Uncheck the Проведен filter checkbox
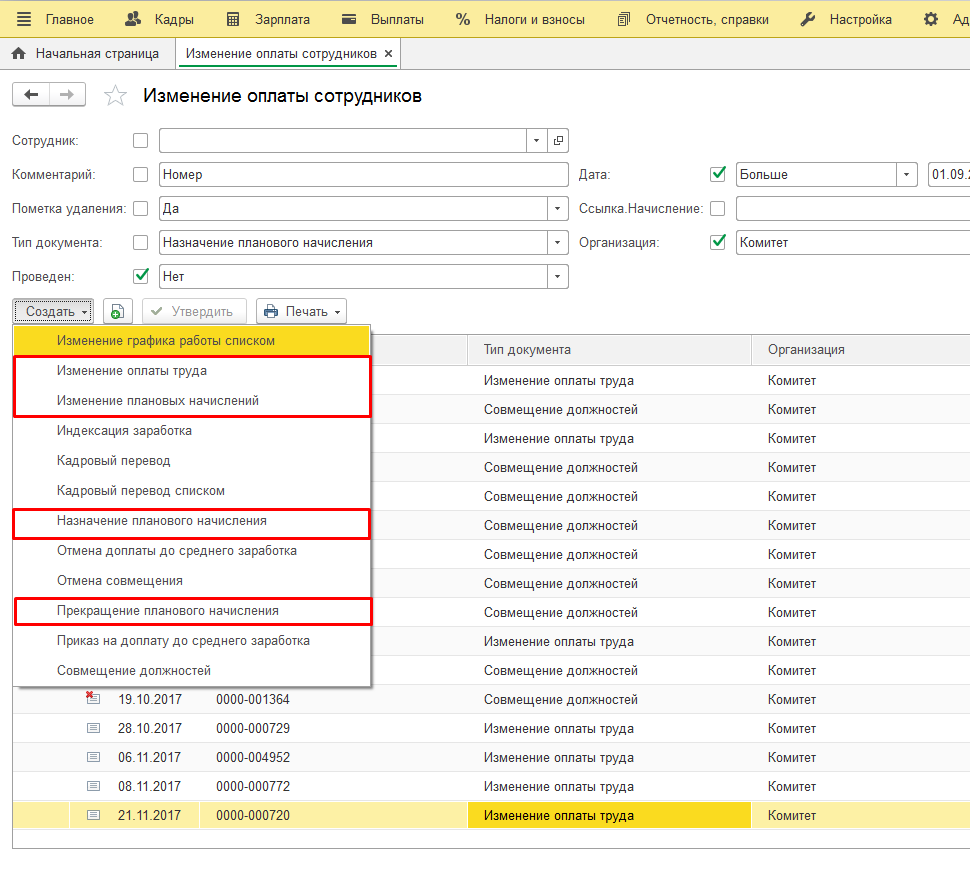Image resolution: width=970 pixels, height=880 pixels. tap(140, 276)
